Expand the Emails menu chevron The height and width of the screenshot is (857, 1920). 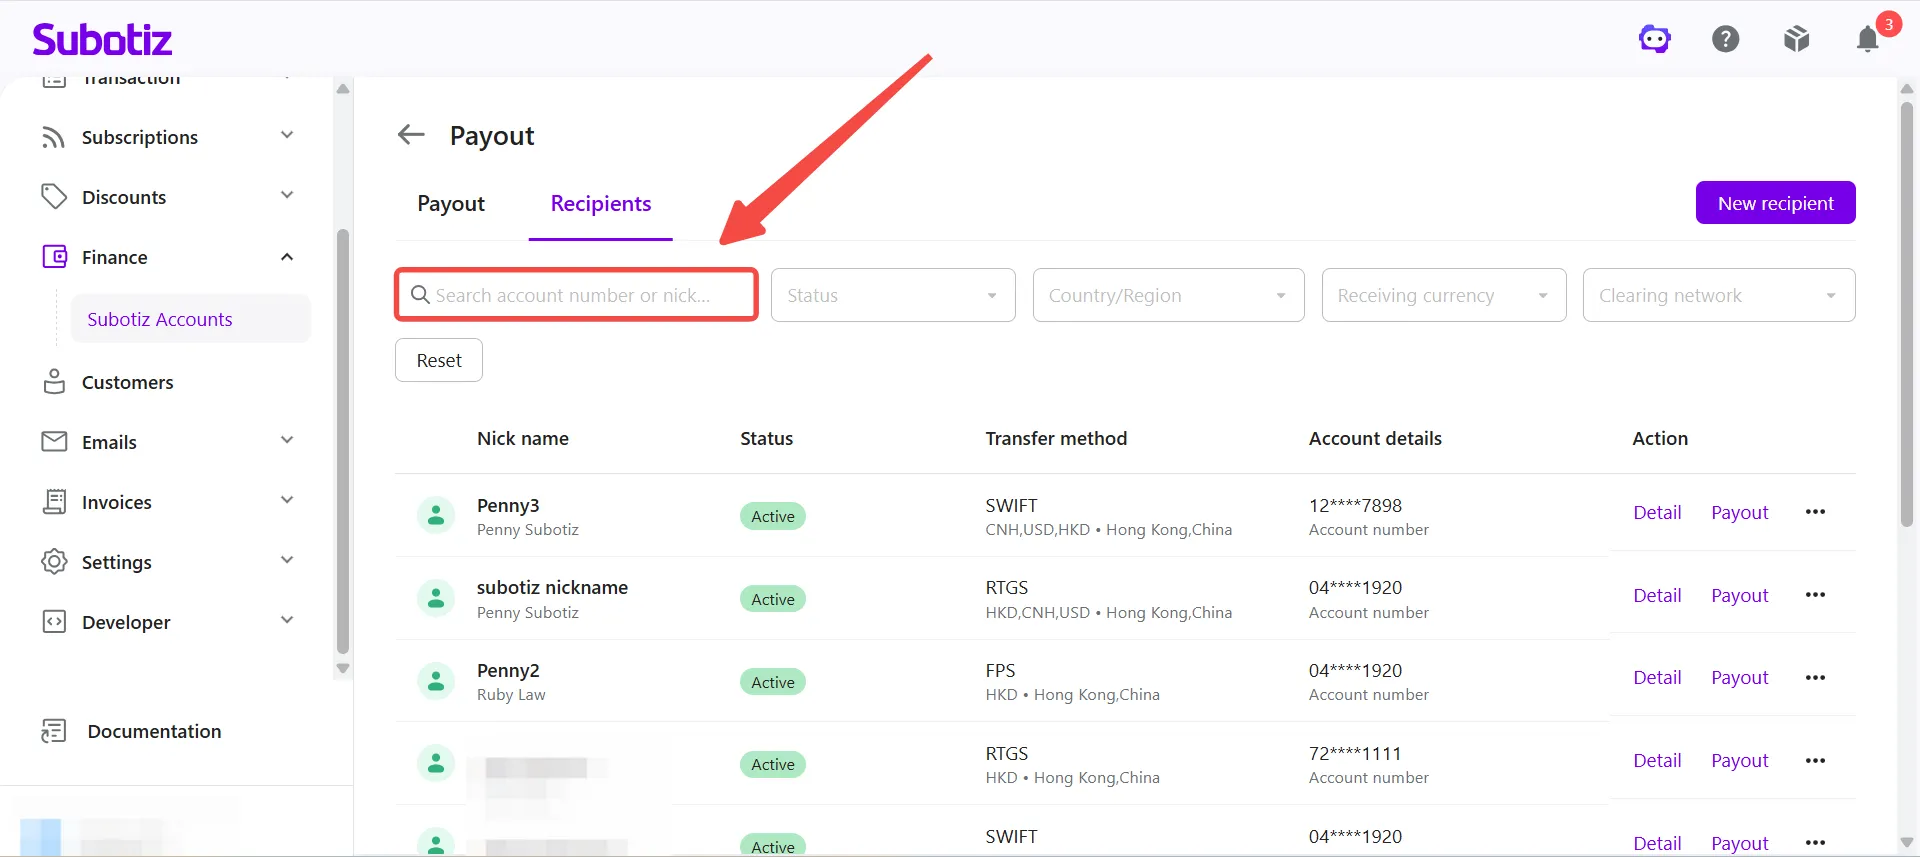click(x=287, y=440)
